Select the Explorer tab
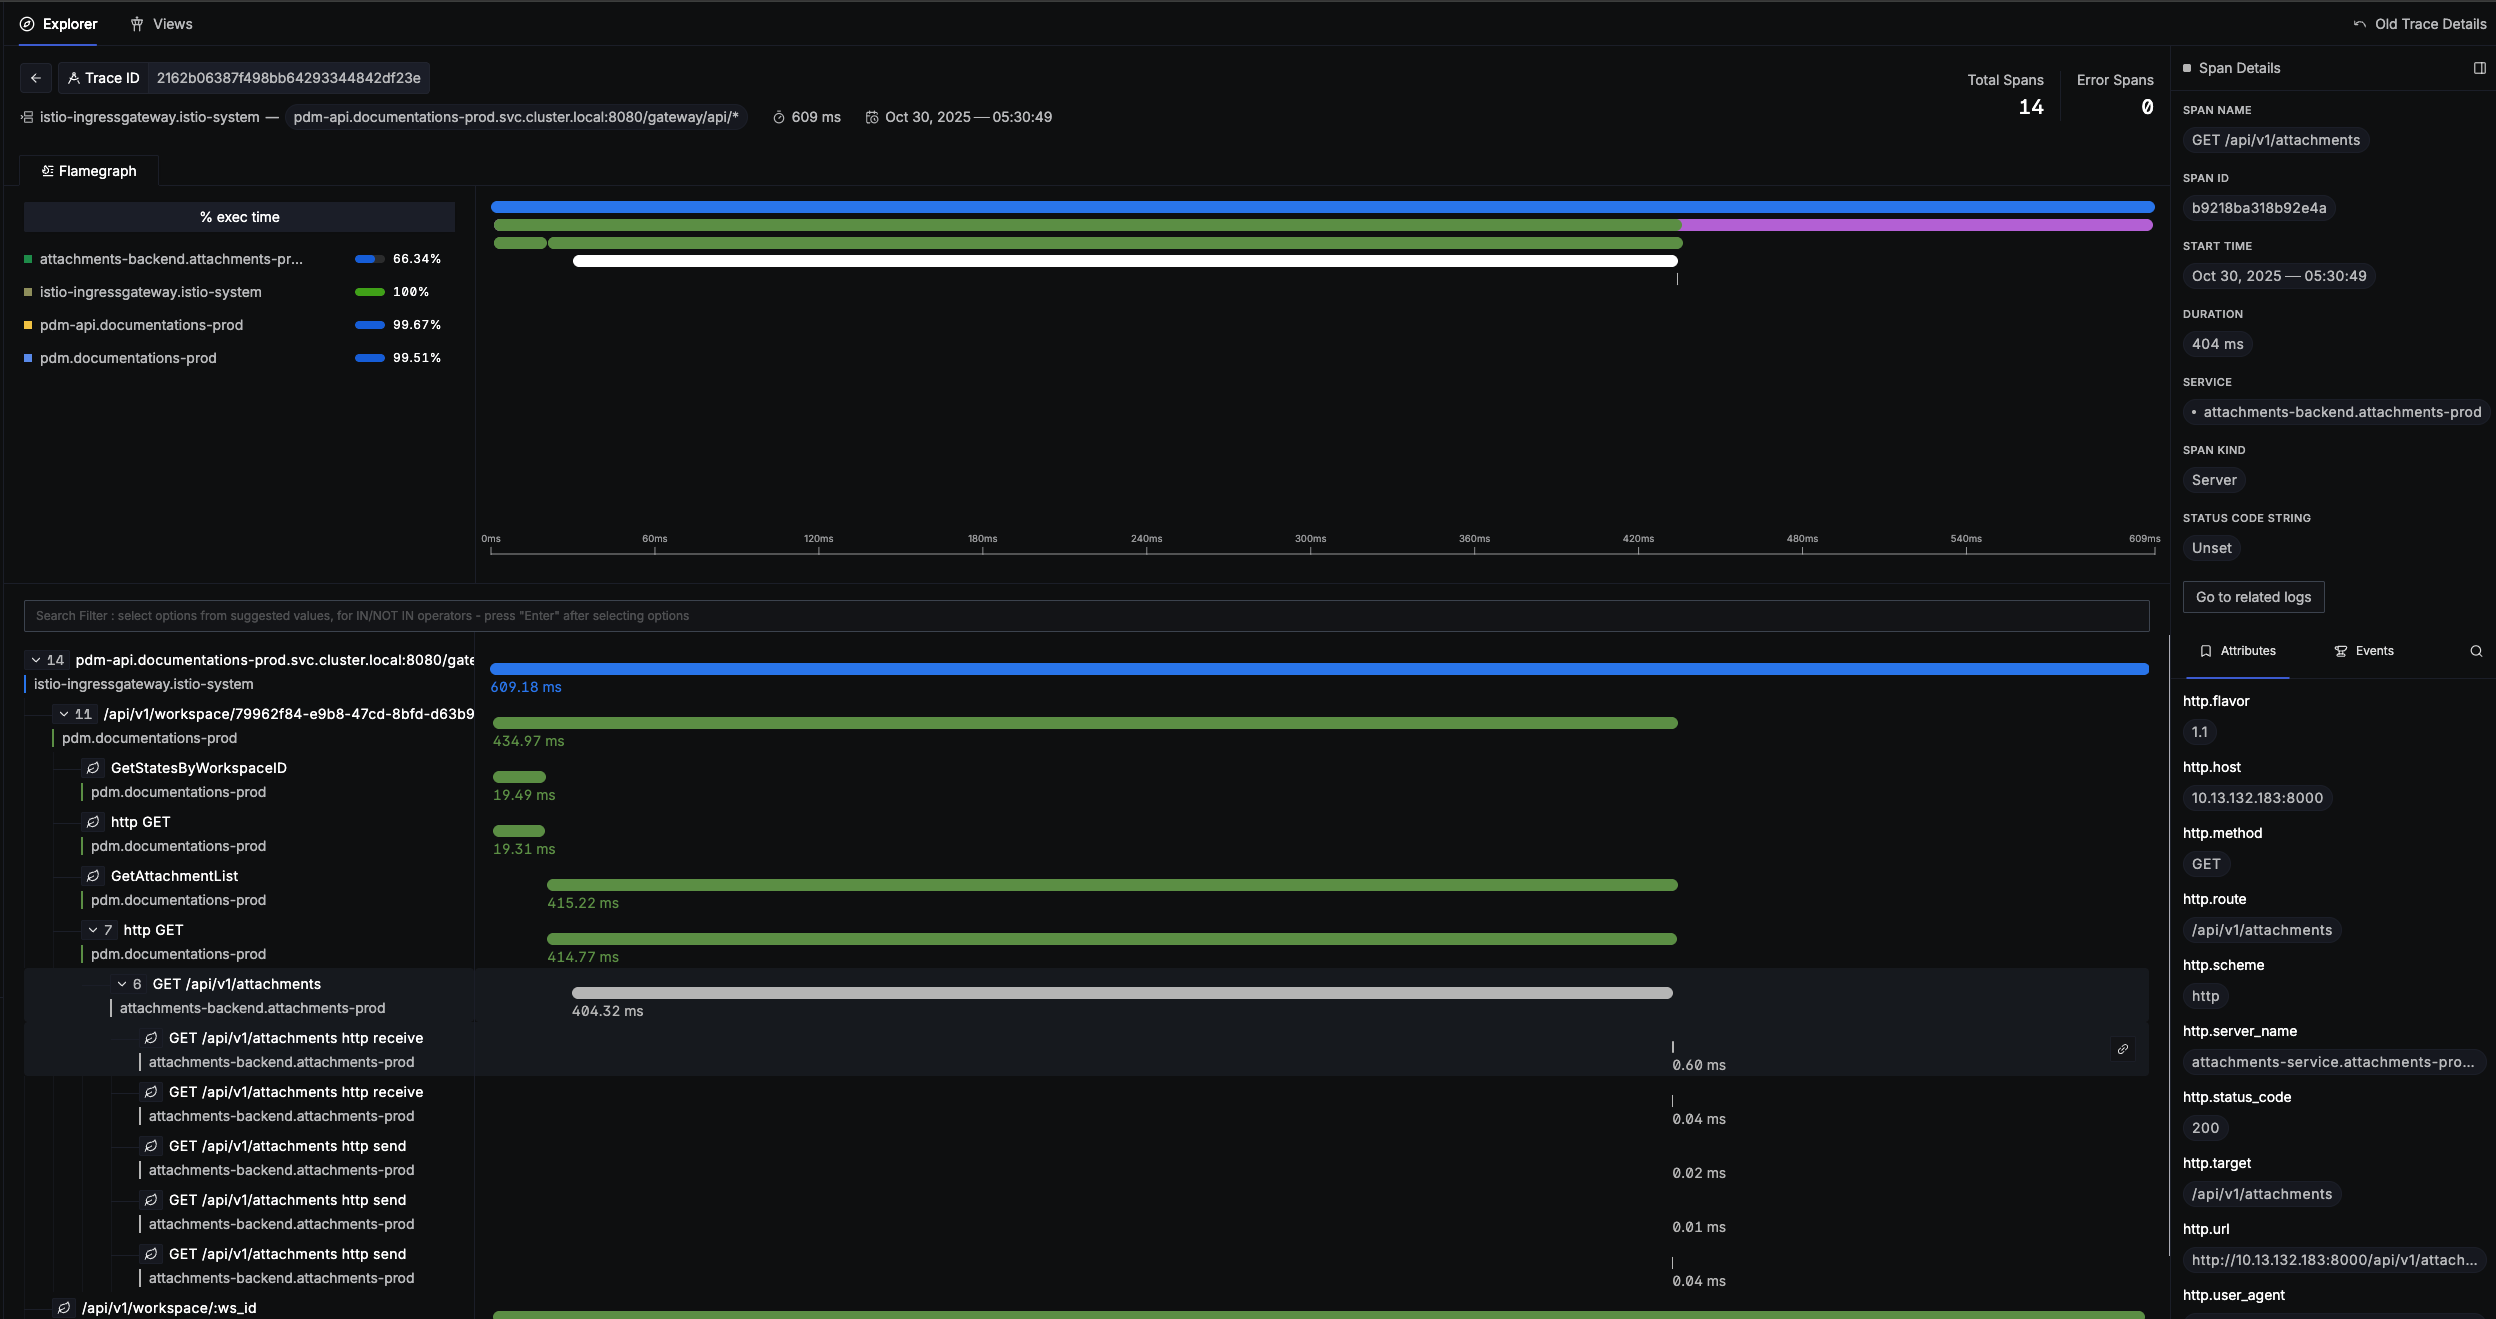 pyautogui.click(x=59, y=24)
